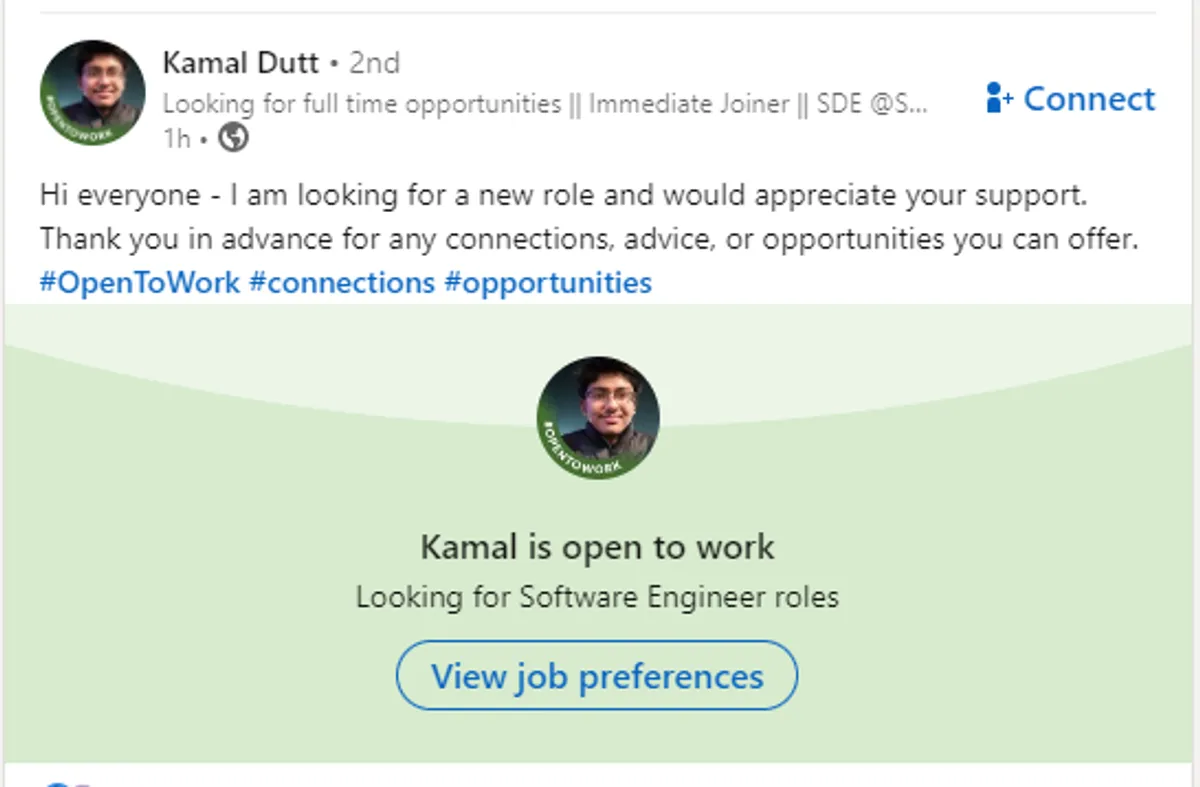Click post line starting 'Thank you in advance'
The height and width of the screenshot is (787, 1200).
(589, 240)
